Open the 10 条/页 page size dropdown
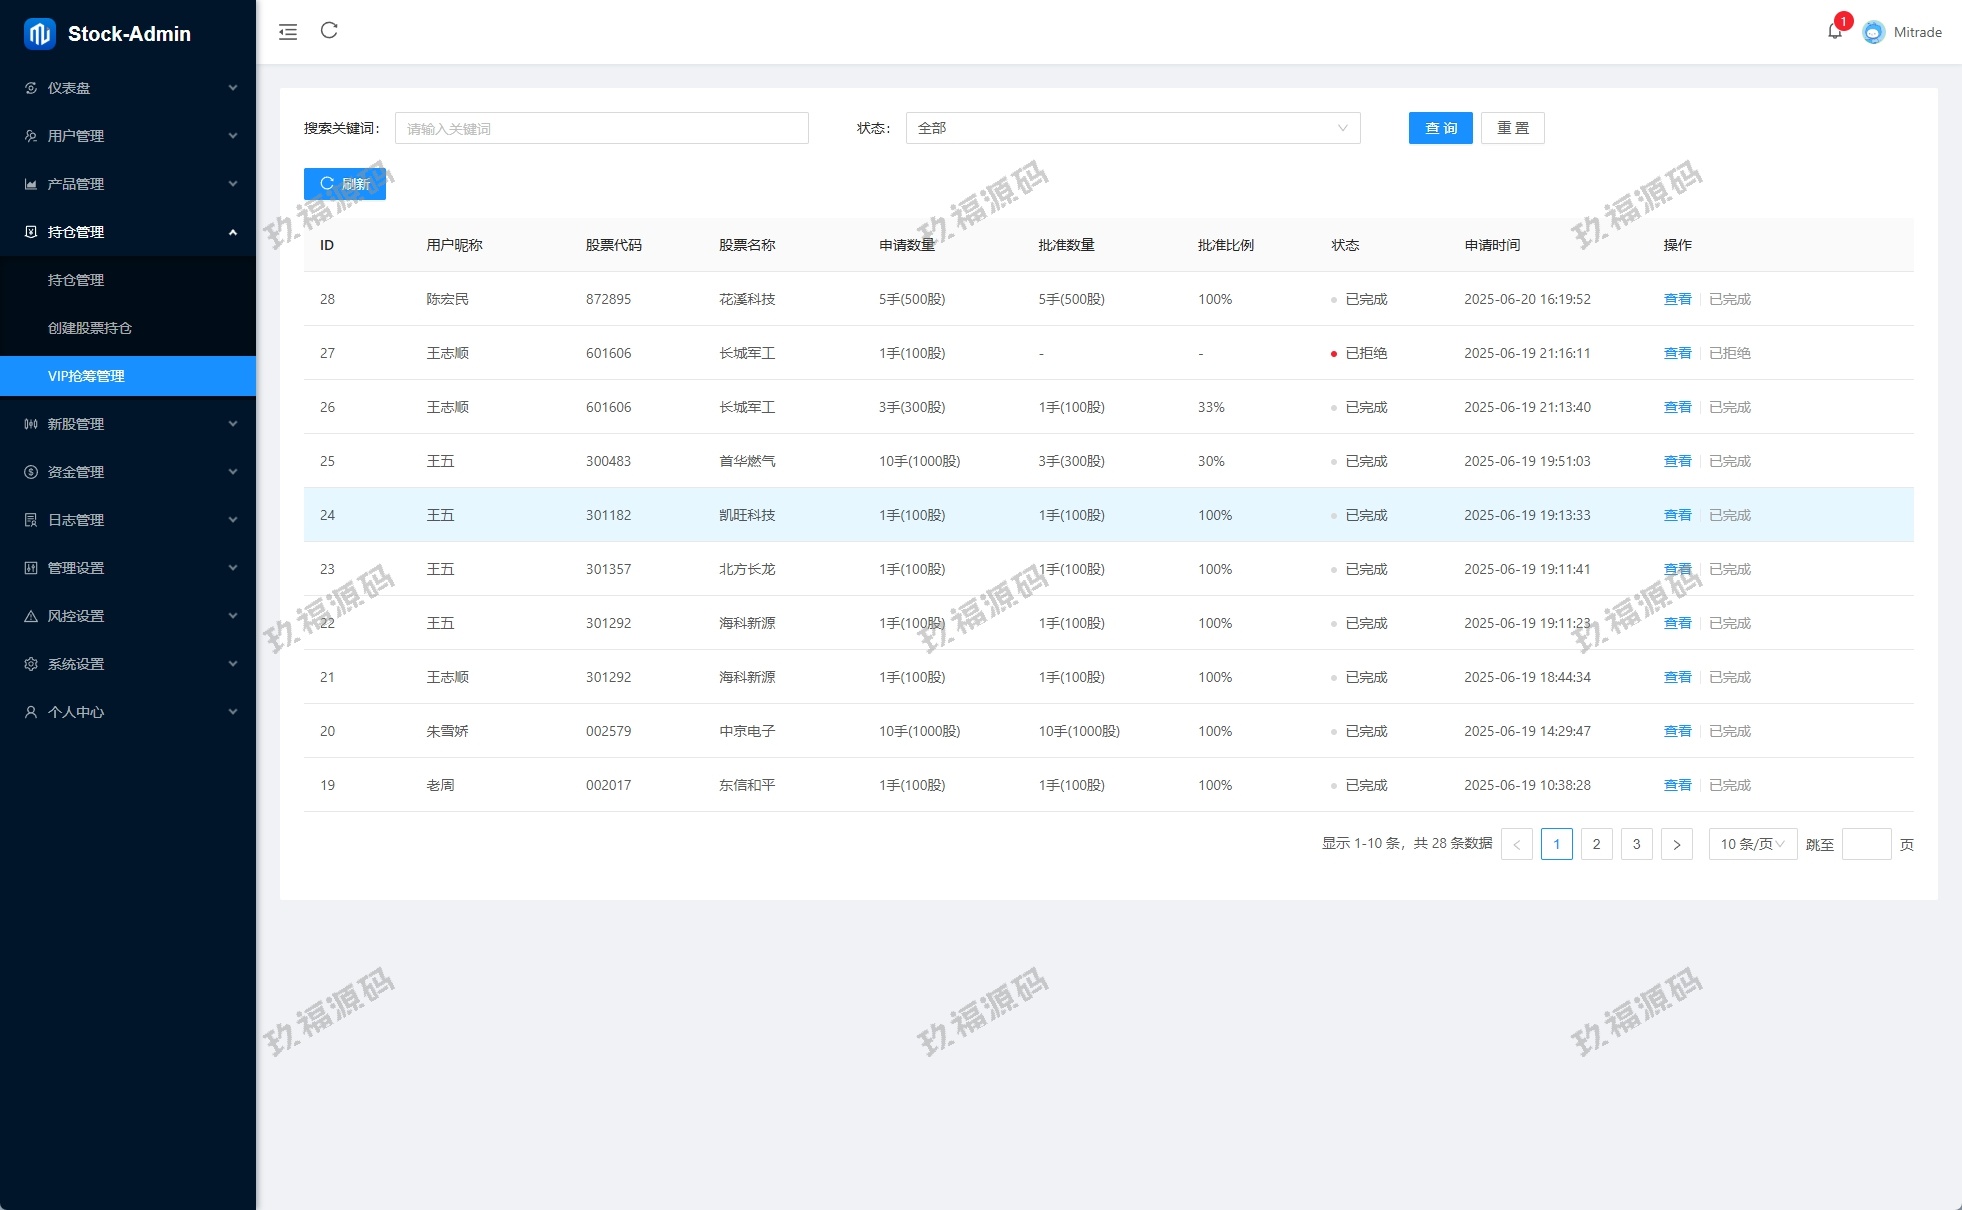The width and height of the screenshot is (1962, 1210). pyautogui.click(x=1752, y=844)
